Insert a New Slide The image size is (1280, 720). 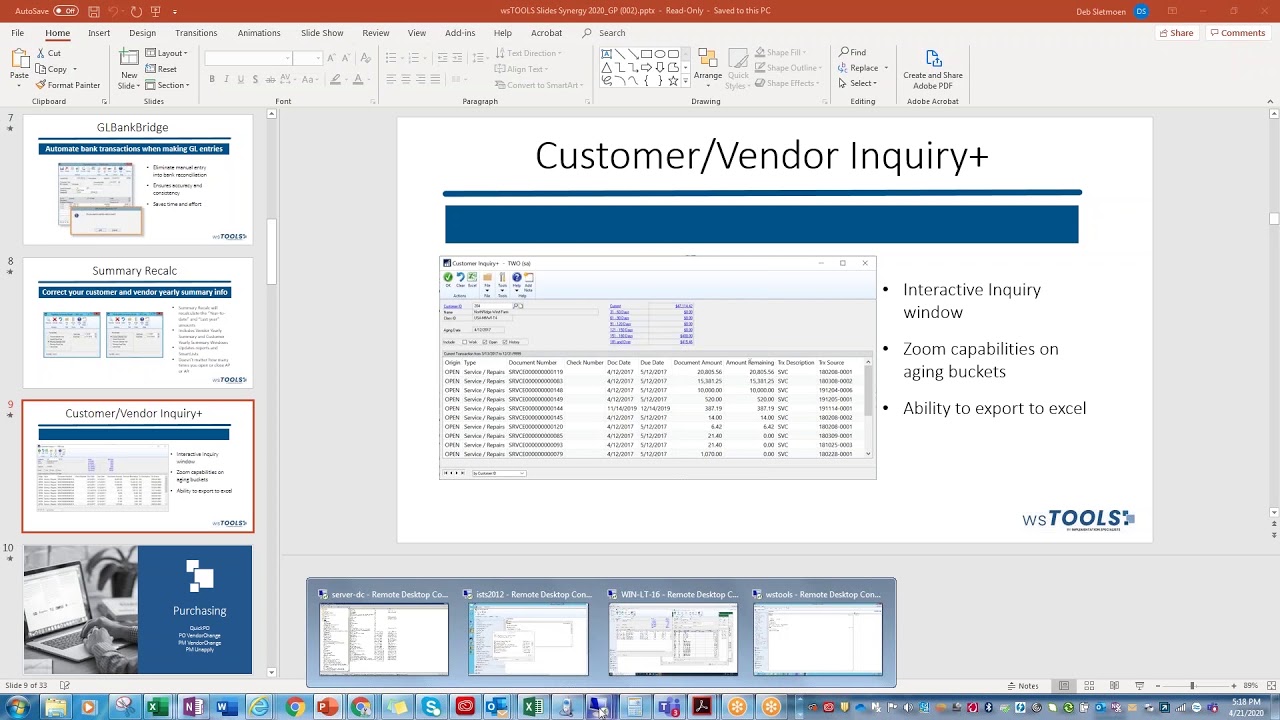129,68
